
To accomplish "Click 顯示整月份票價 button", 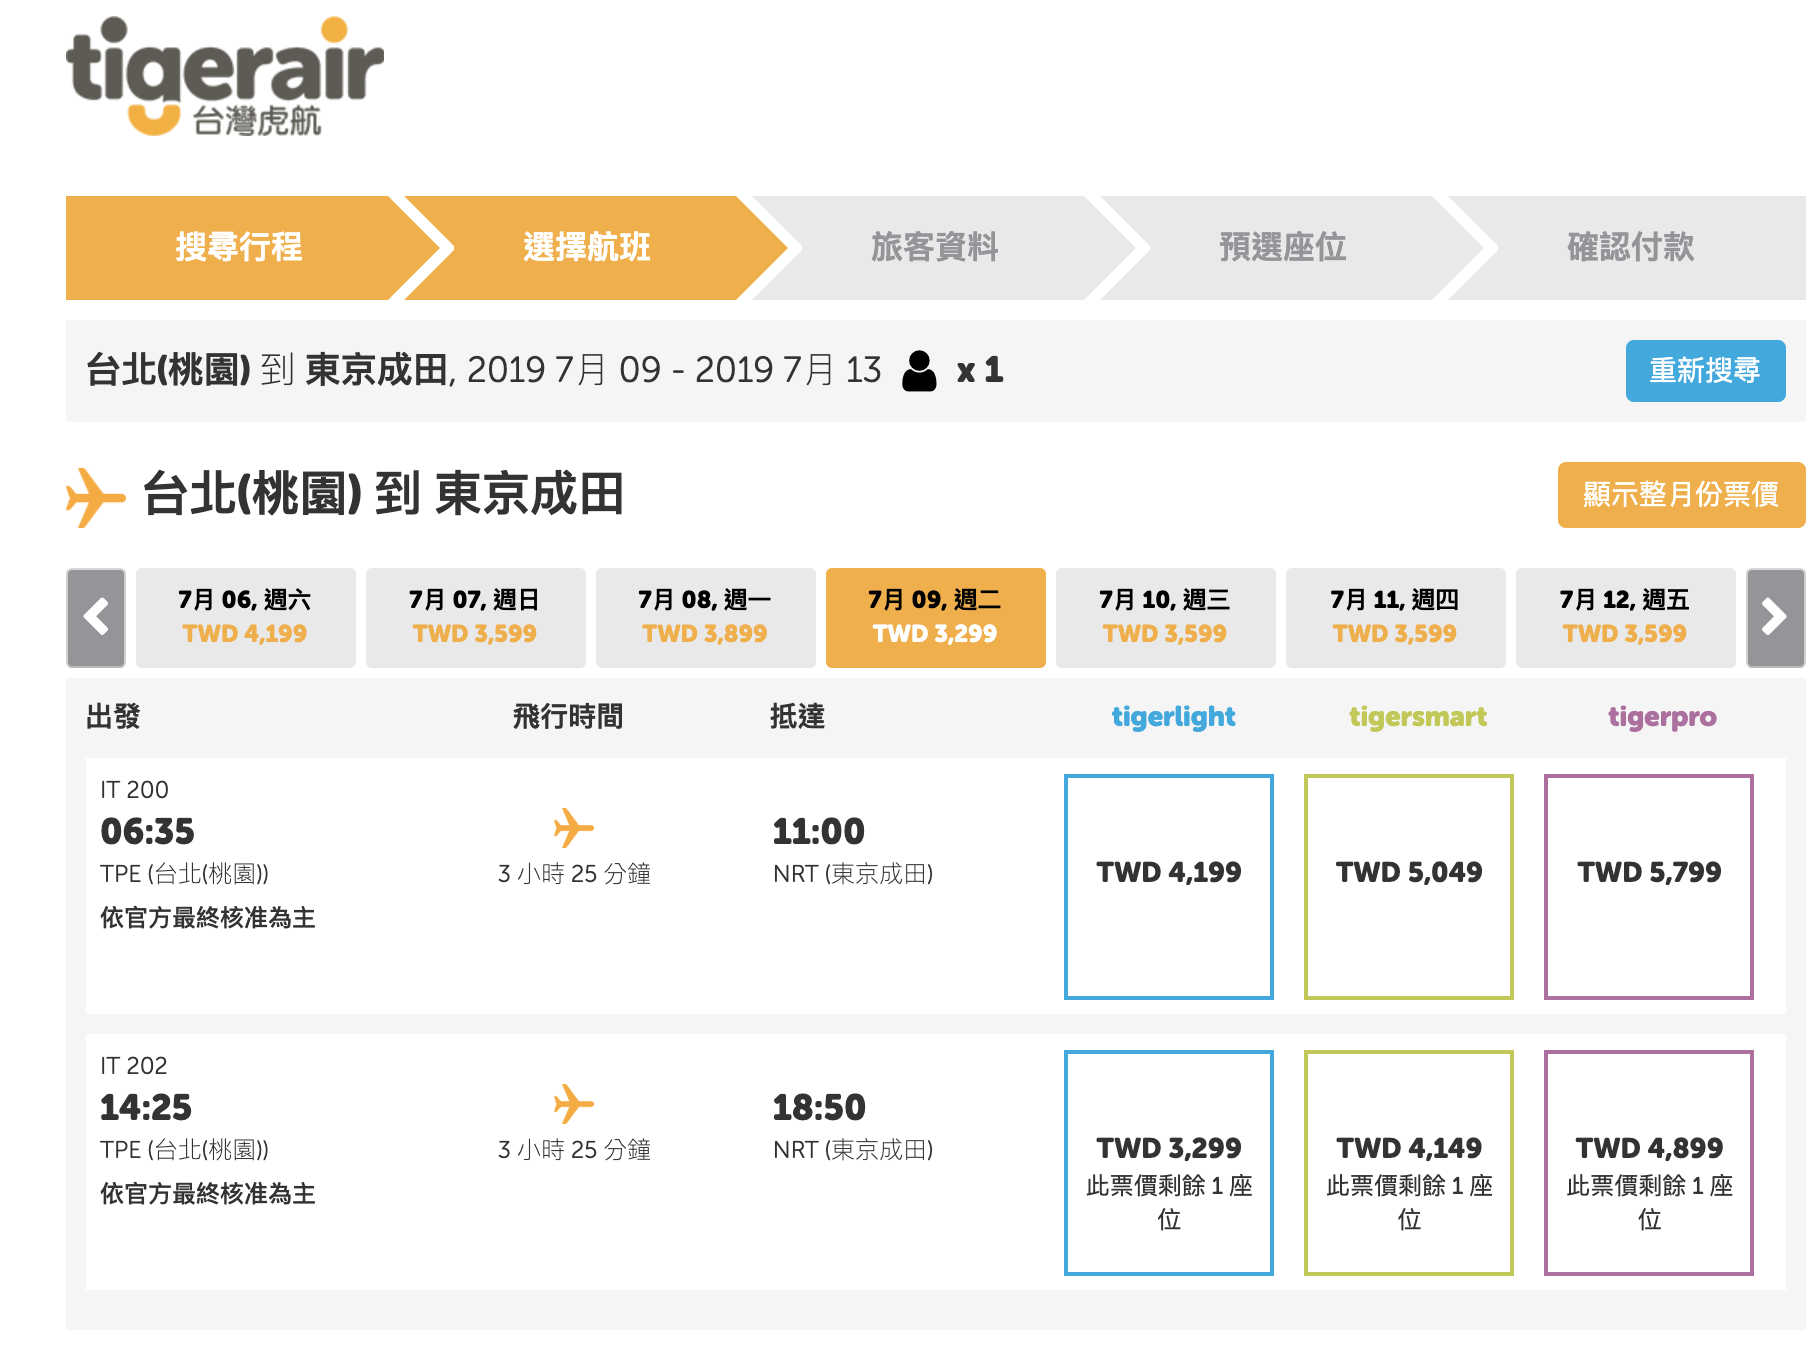I will click(x=1681, y=494).
